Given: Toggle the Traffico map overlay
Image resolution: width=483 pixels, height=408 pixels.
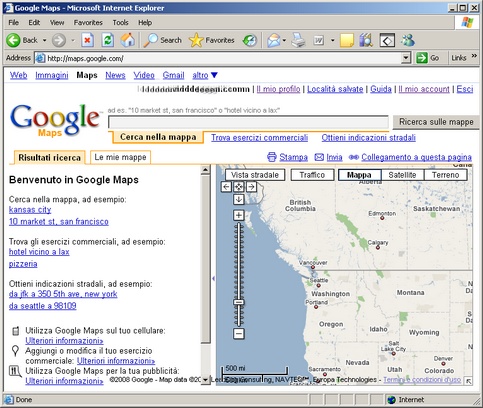Looking at the screenshot, I should 312,175.
